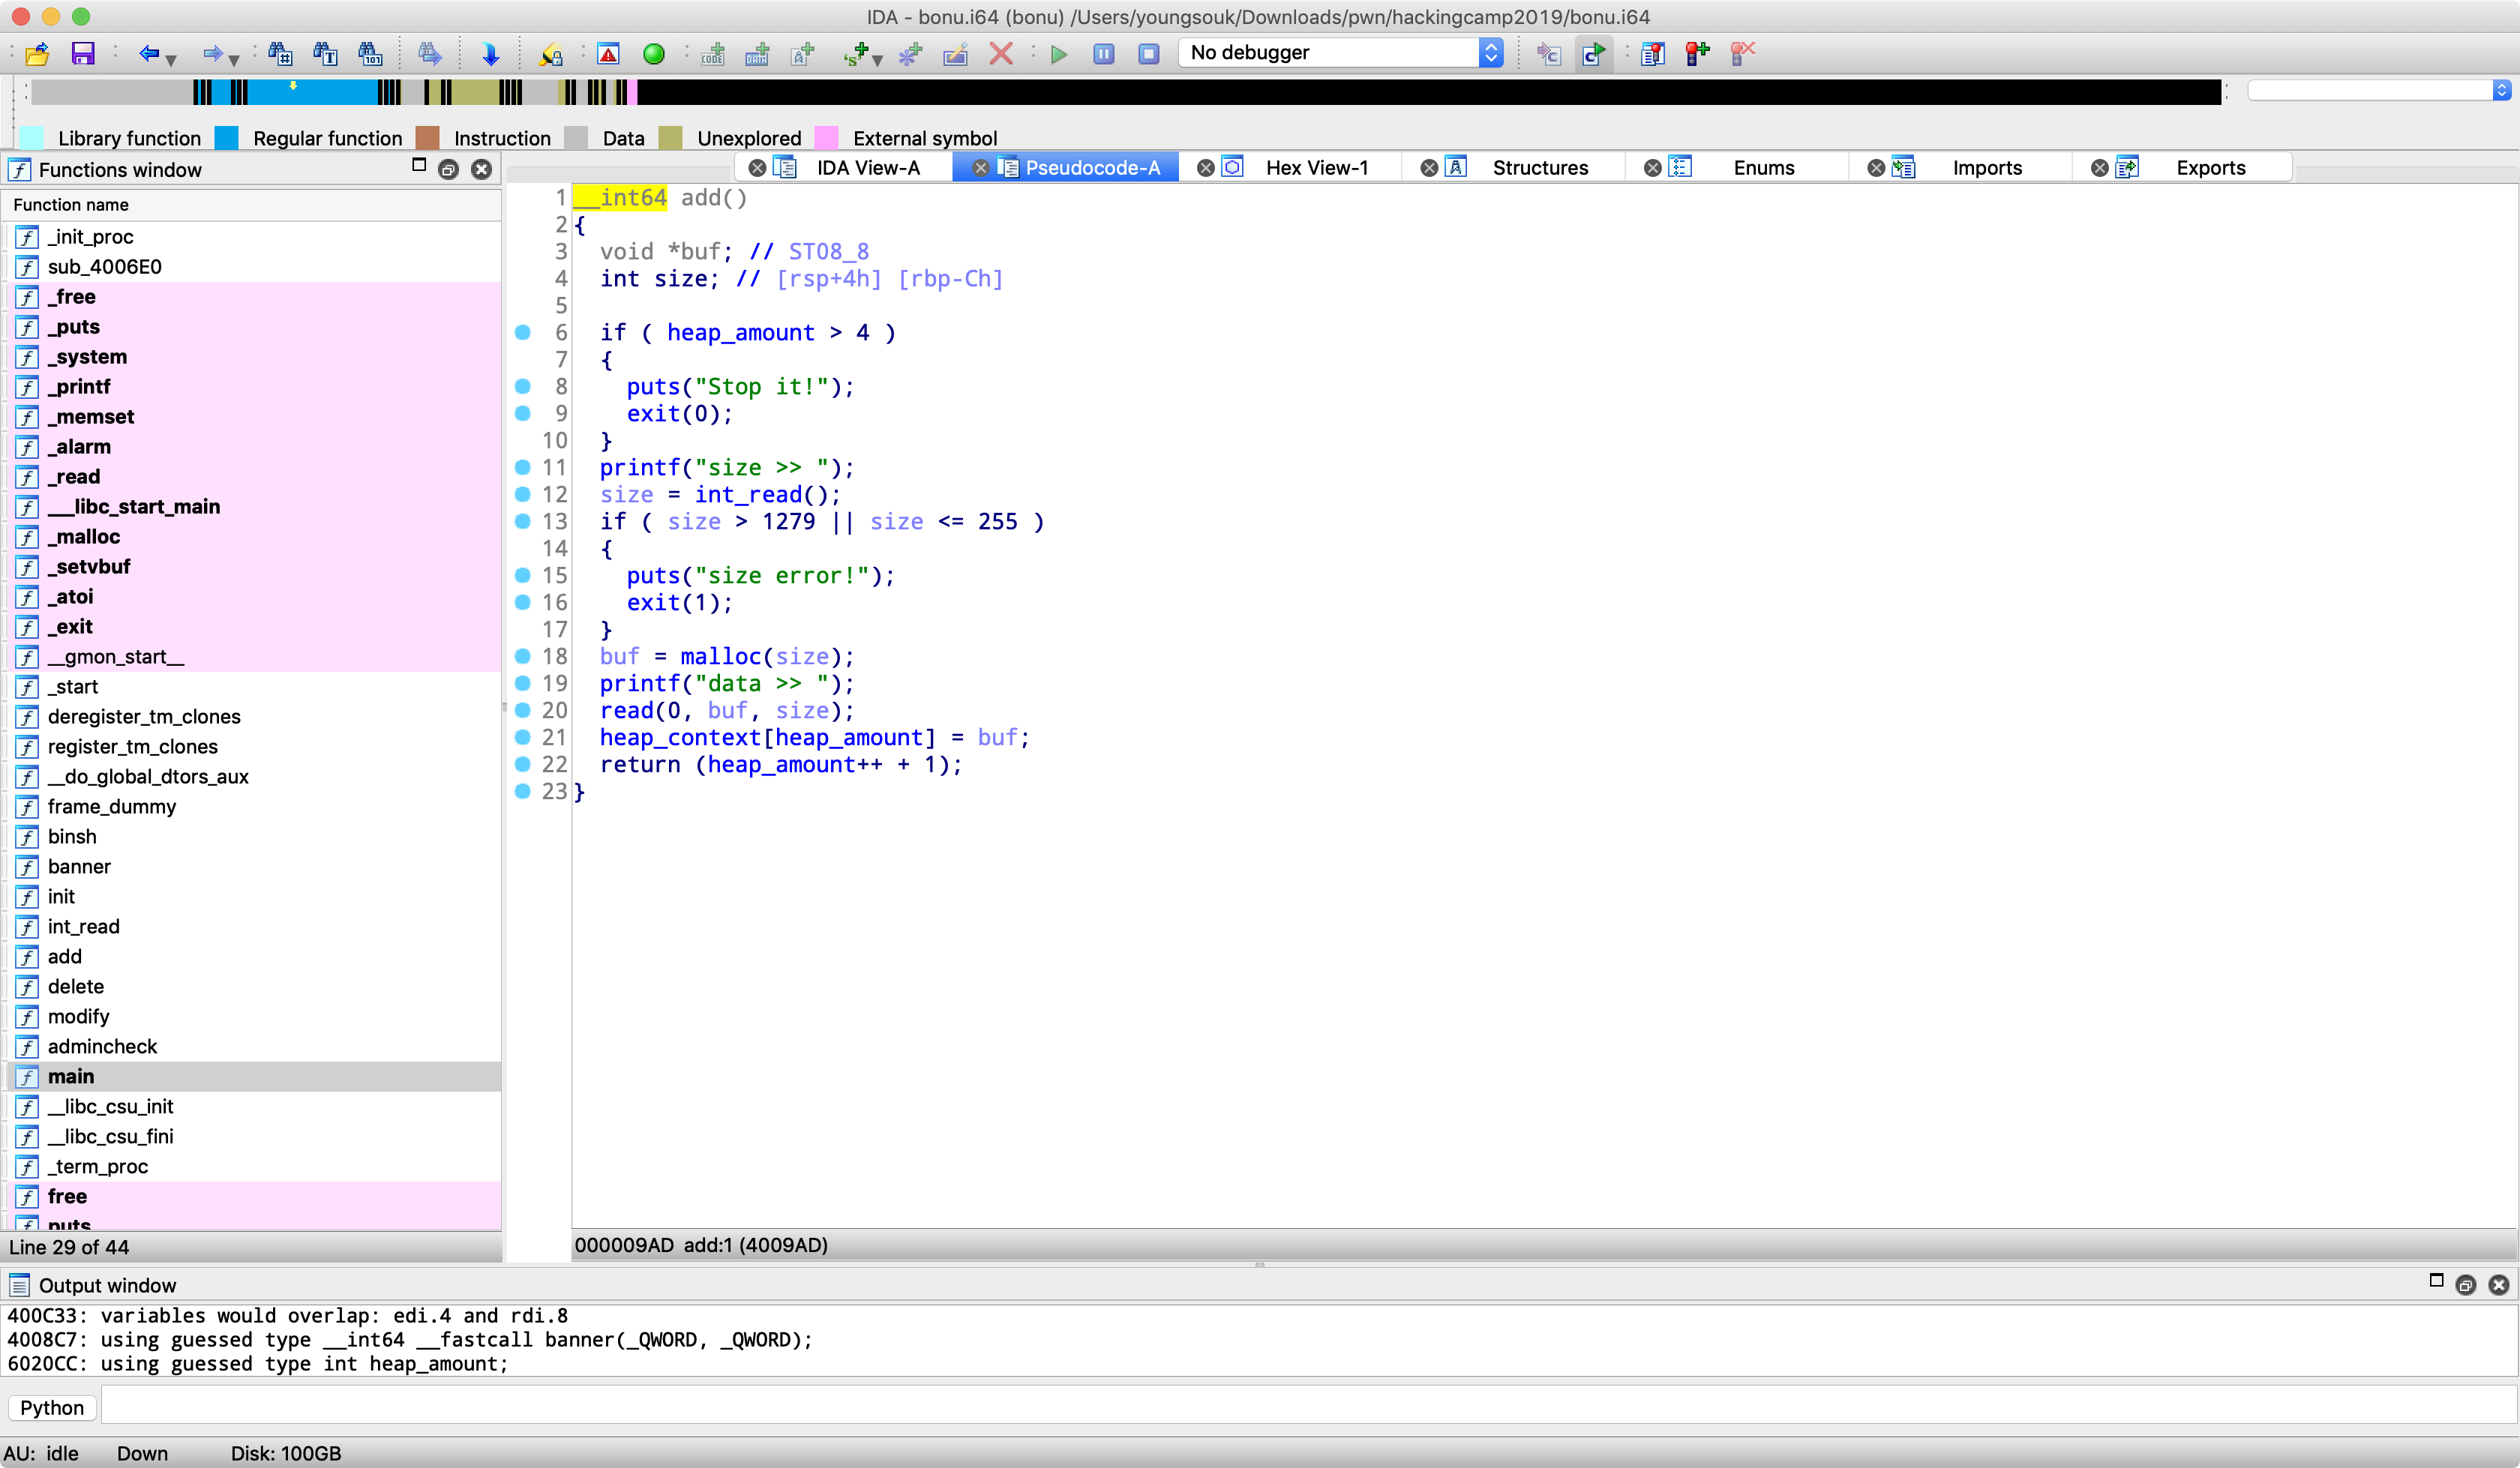Toggle breakpoint on line 13
Image resolution: width=2520 pixels, height=1468 pixels.
pyautogui.click(x=522, y=521)
